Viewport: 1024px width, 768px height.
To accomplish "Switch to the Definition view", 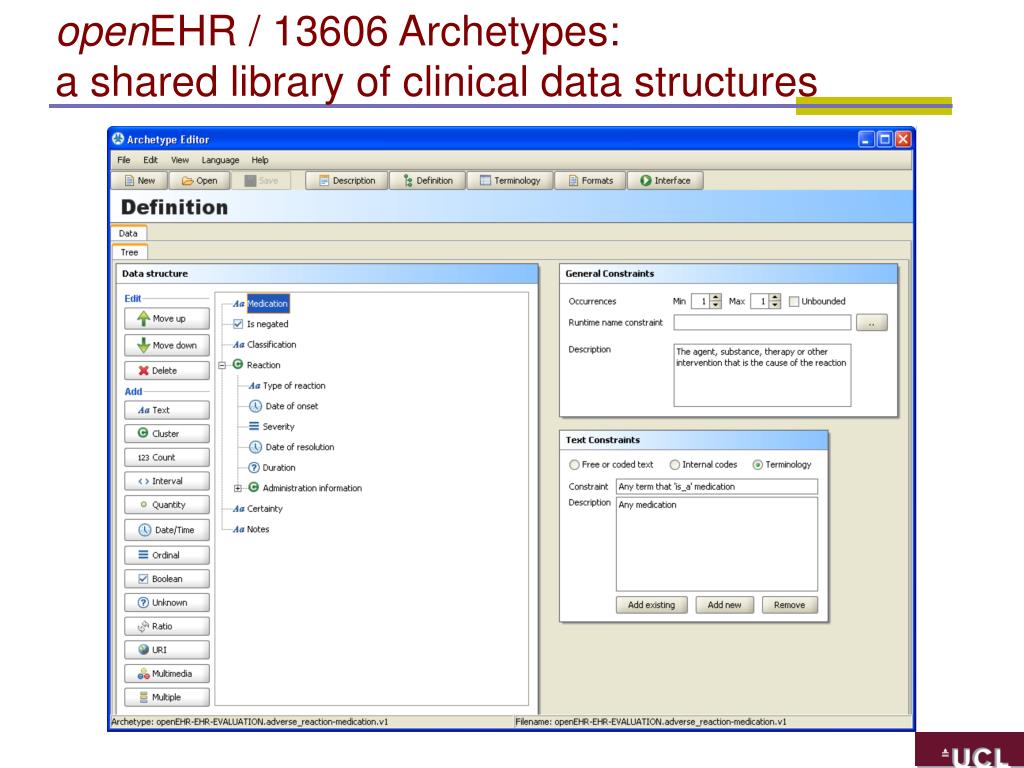I will [428, 181].
